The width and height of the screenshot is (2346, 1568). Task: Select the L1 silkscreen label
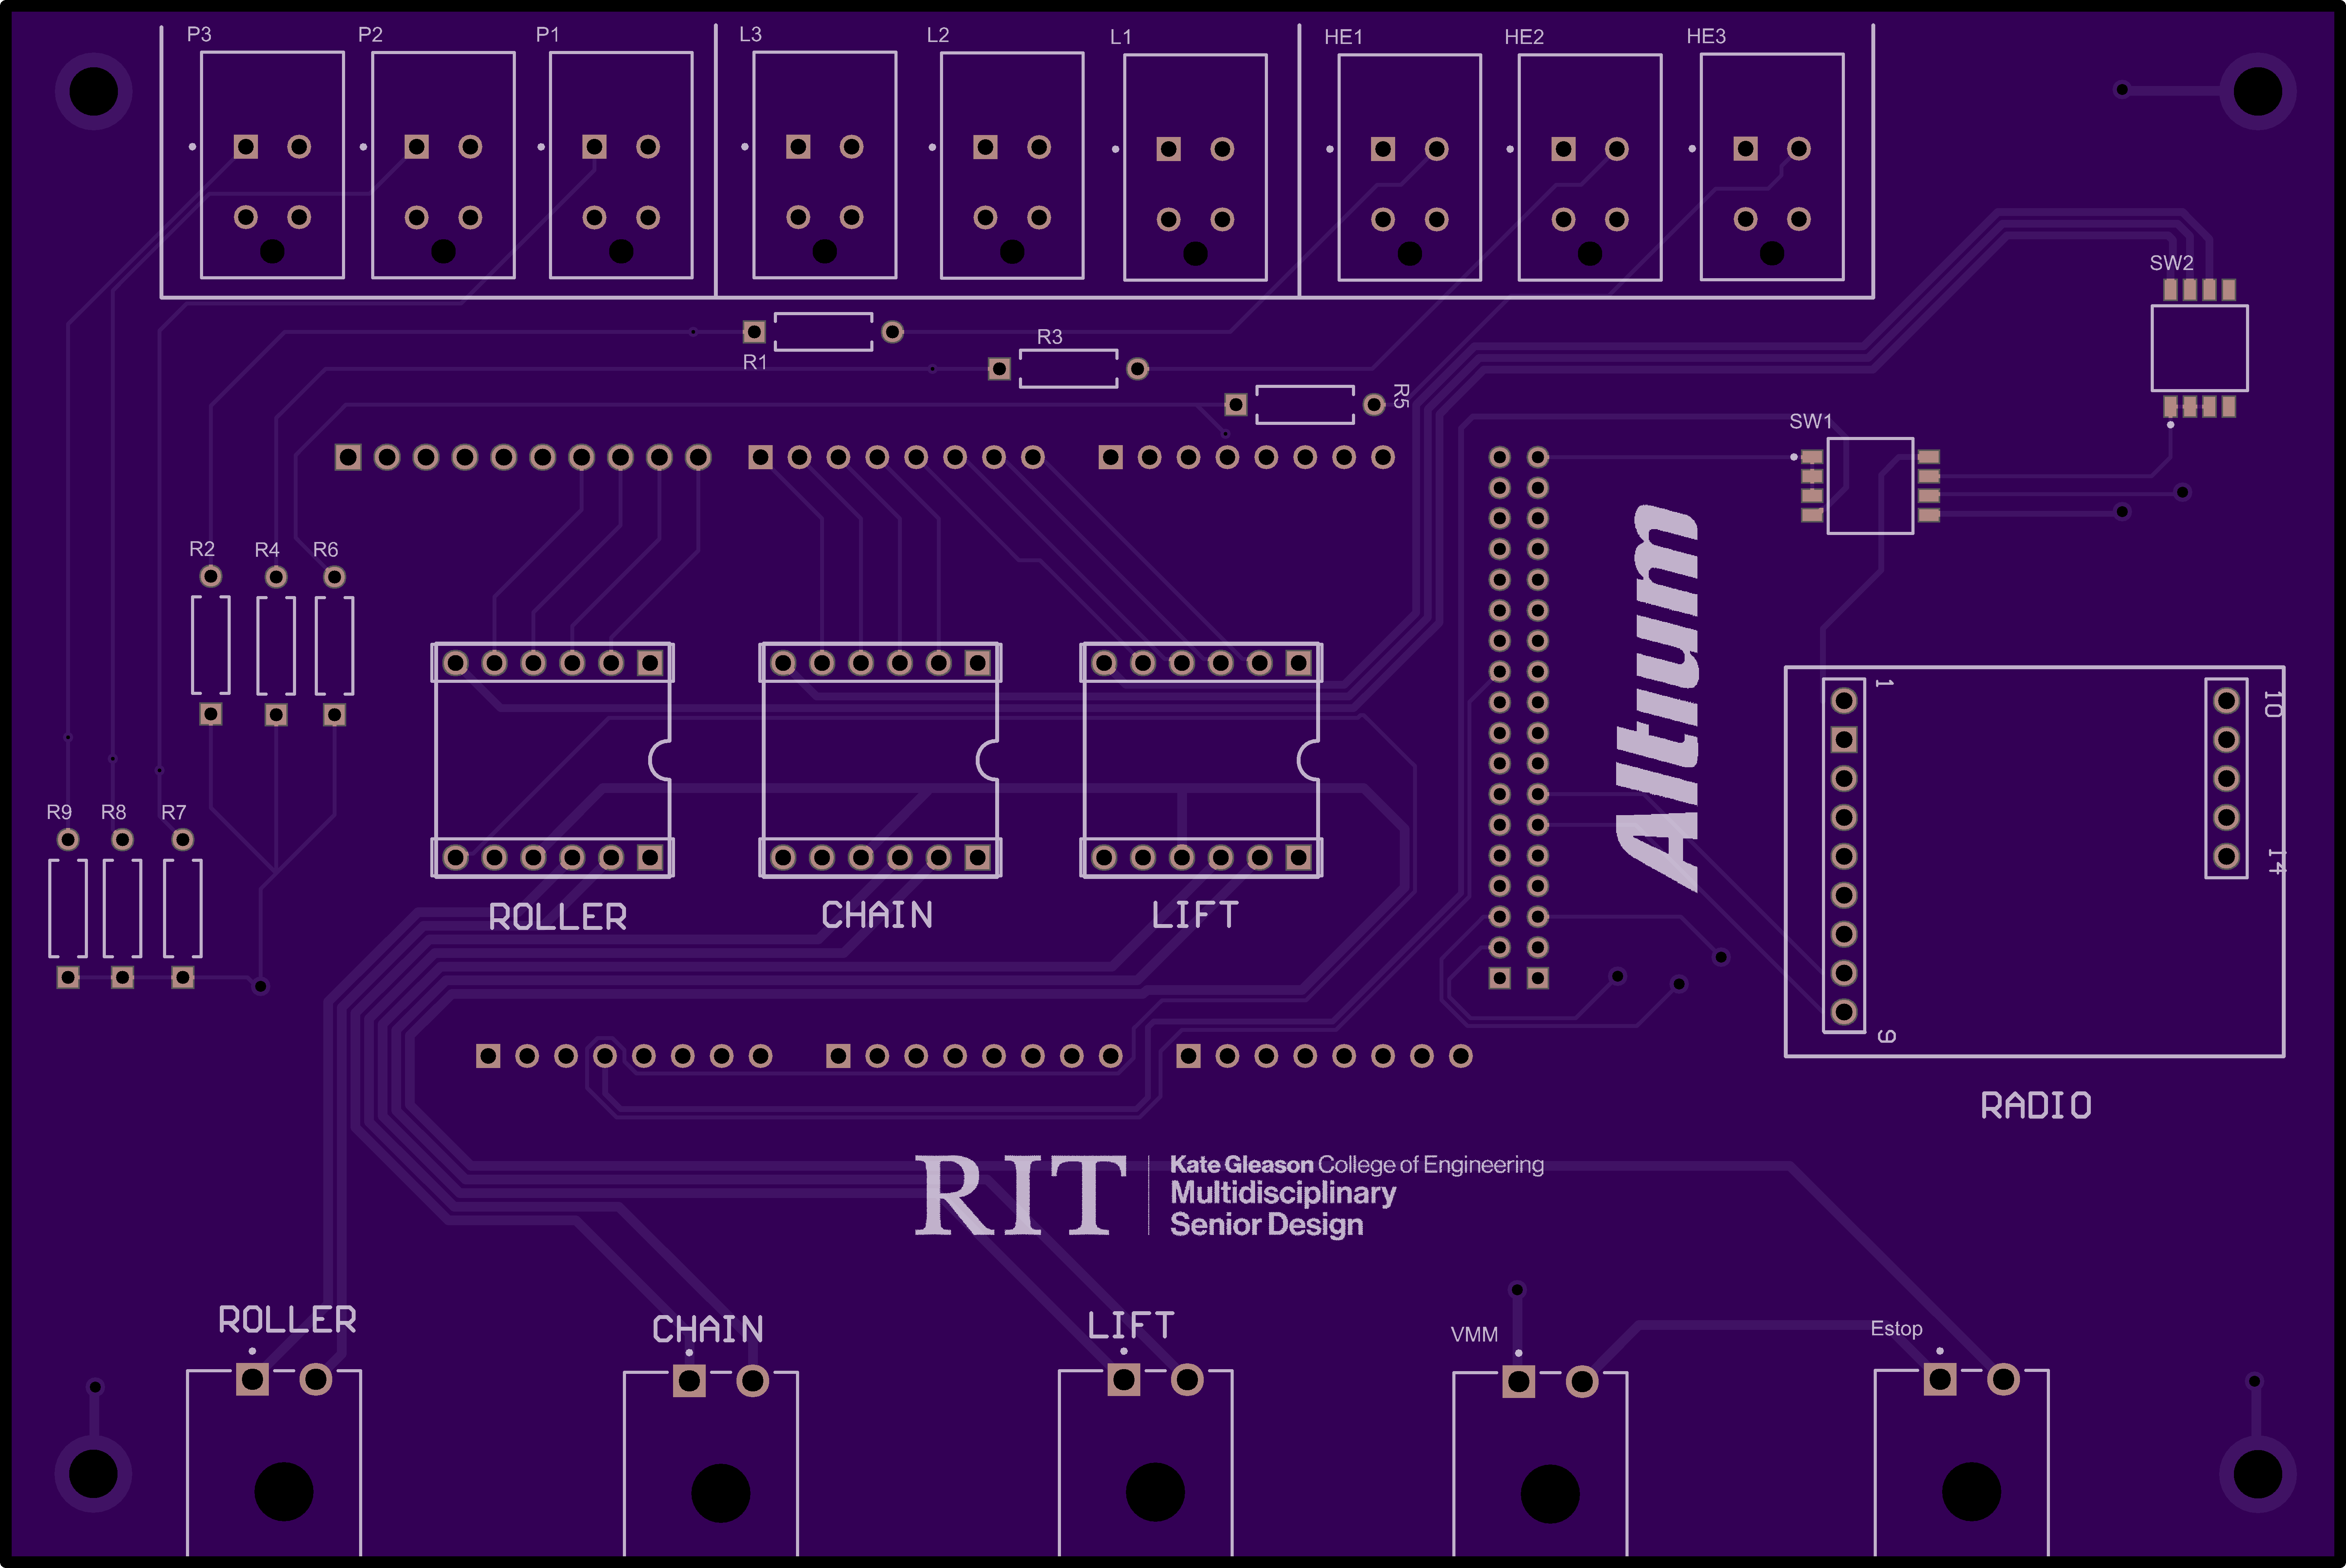[x=1120, y=37]
